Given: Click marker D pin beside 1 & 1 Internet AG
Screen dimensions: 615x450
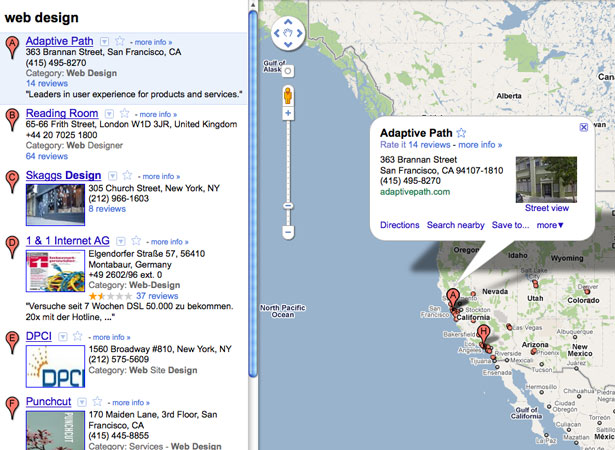Looking at the screenshot, I should (x=13, y=247).
